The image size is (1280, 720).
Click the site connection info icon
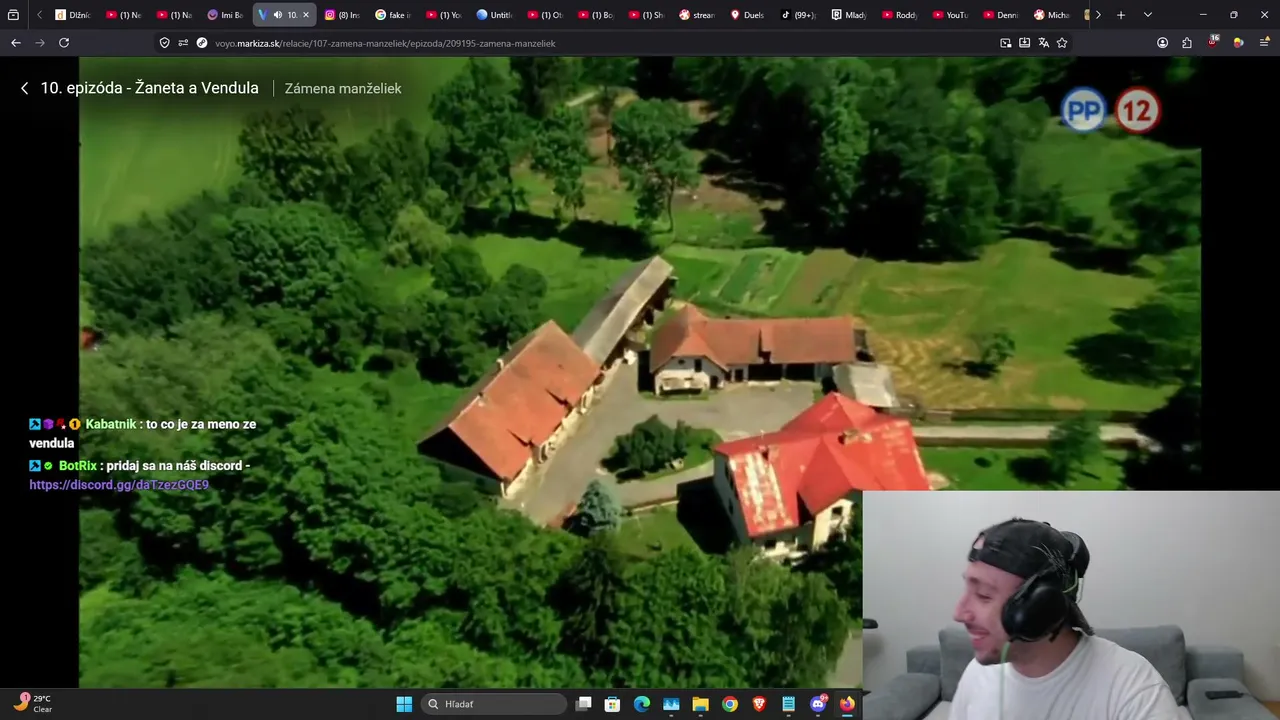(202, 43)
